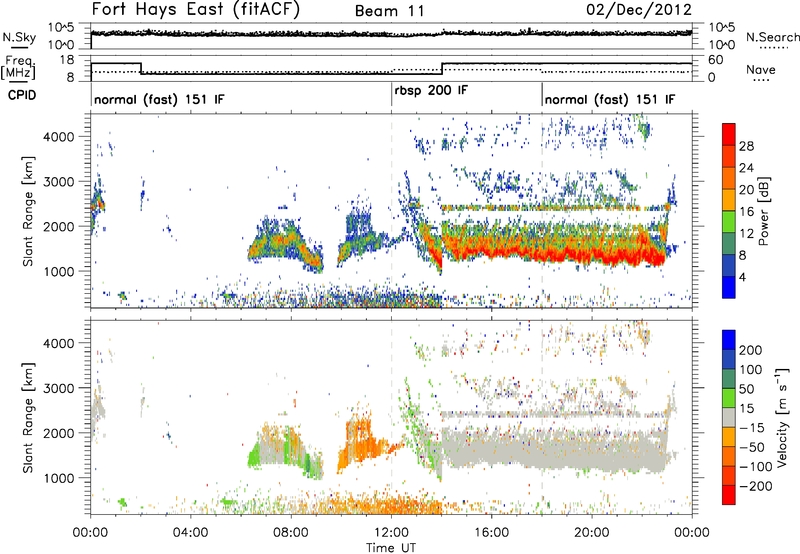The width and height of the screenshot is (800, 554).
Task: Click the '16' value on Power colorbar
Action: tap(746, 212)
